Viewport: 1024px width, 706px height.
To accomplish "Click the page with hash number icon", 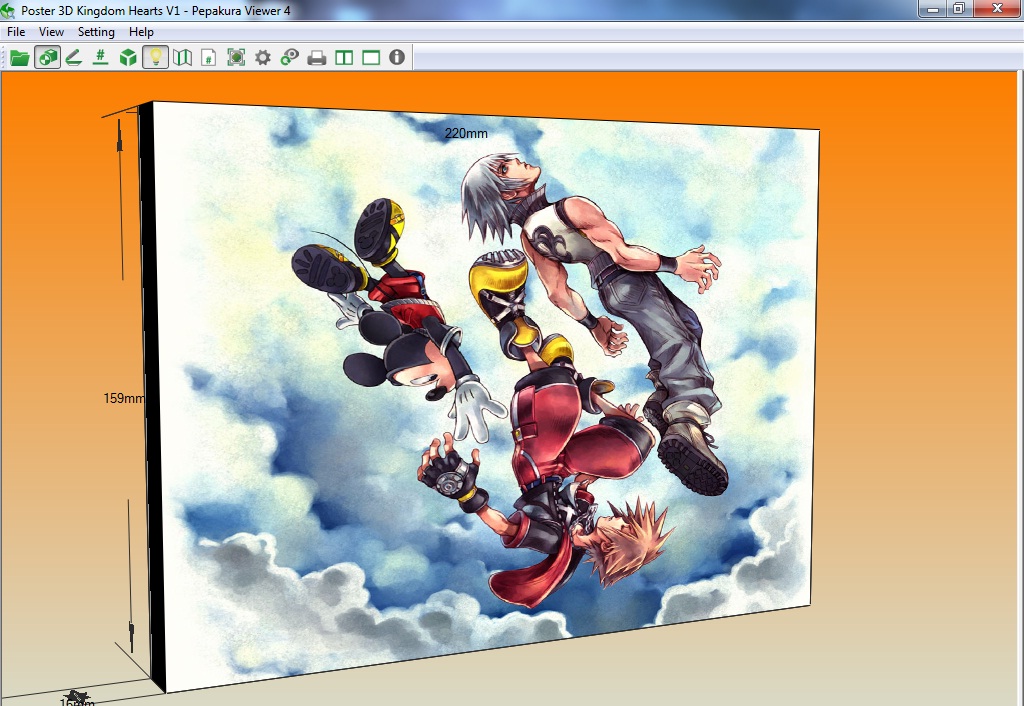I will point(208,57).
